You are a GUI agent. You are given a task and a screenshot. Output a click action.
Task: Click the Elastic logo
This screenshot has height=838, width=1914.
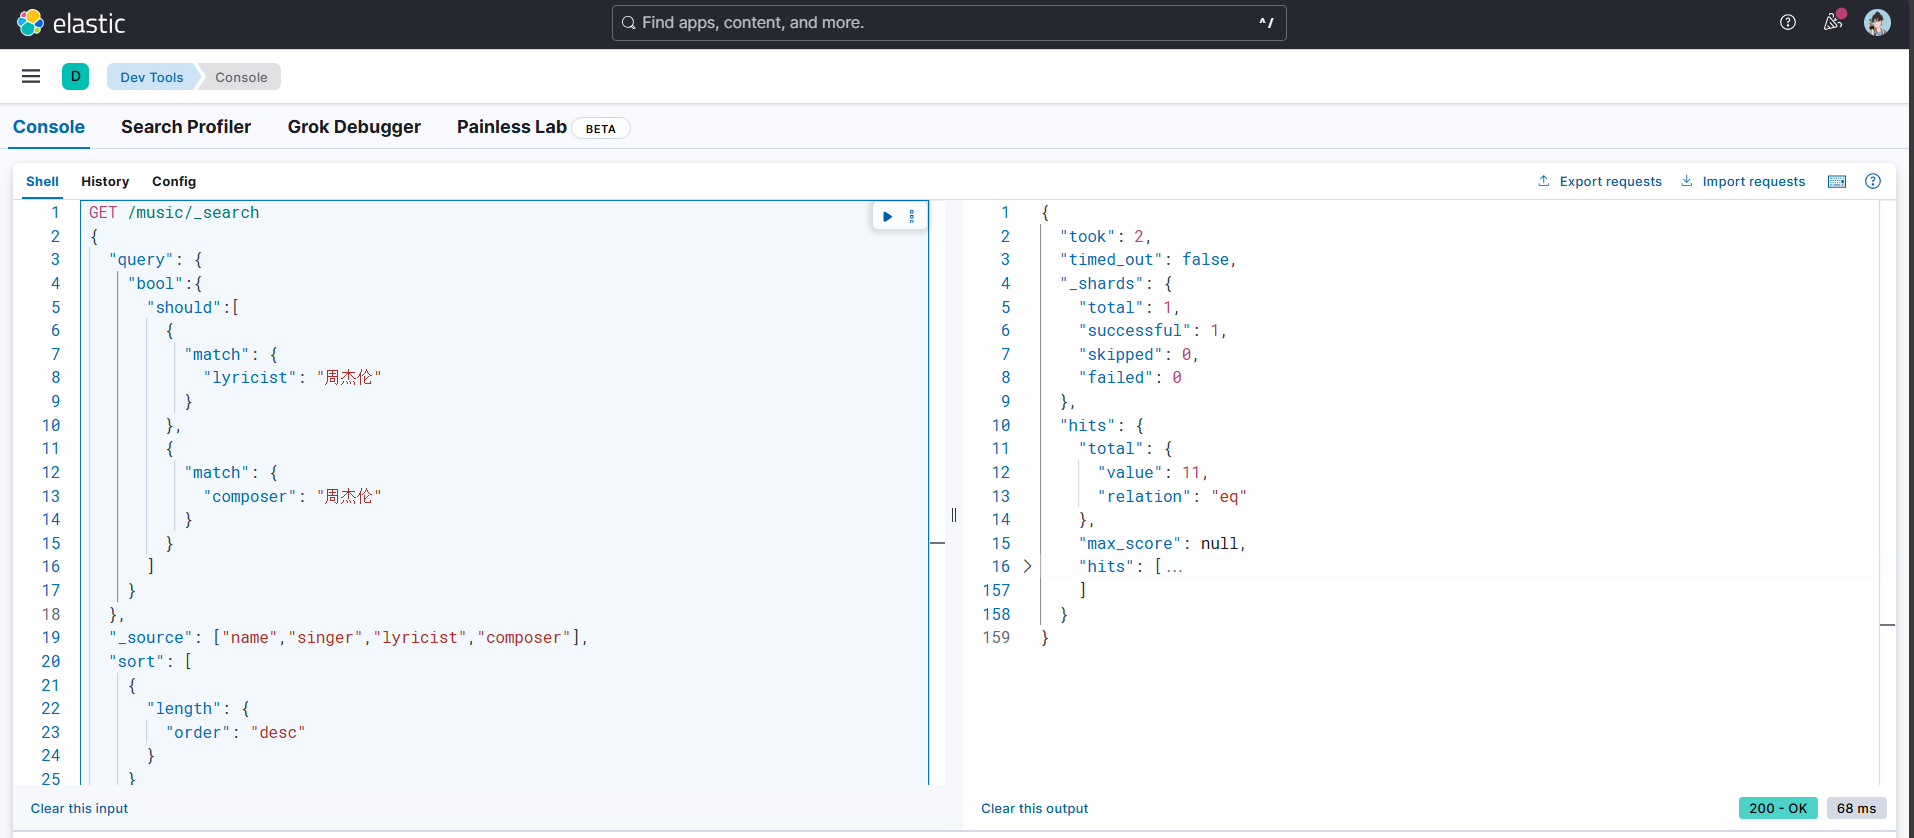click(x=71, y=23)
